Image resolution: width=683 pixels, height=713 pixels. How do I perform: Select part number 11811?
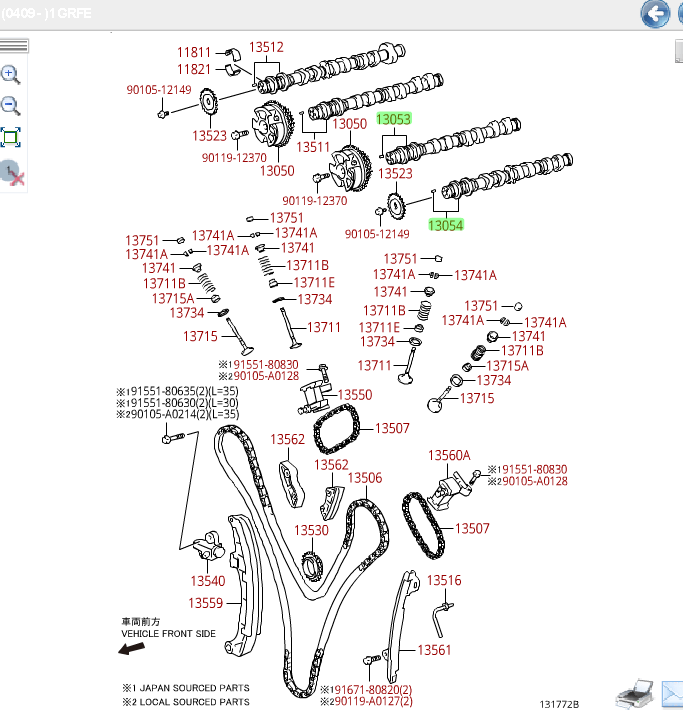pyautogui.click(x=194, y=53)
